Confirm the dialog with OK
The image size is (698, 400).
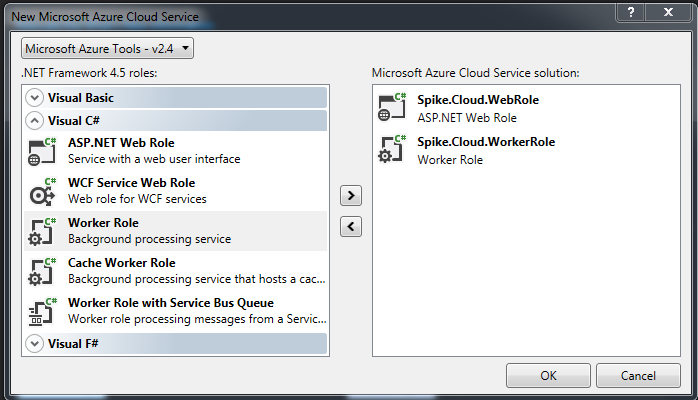coord(548,376)
